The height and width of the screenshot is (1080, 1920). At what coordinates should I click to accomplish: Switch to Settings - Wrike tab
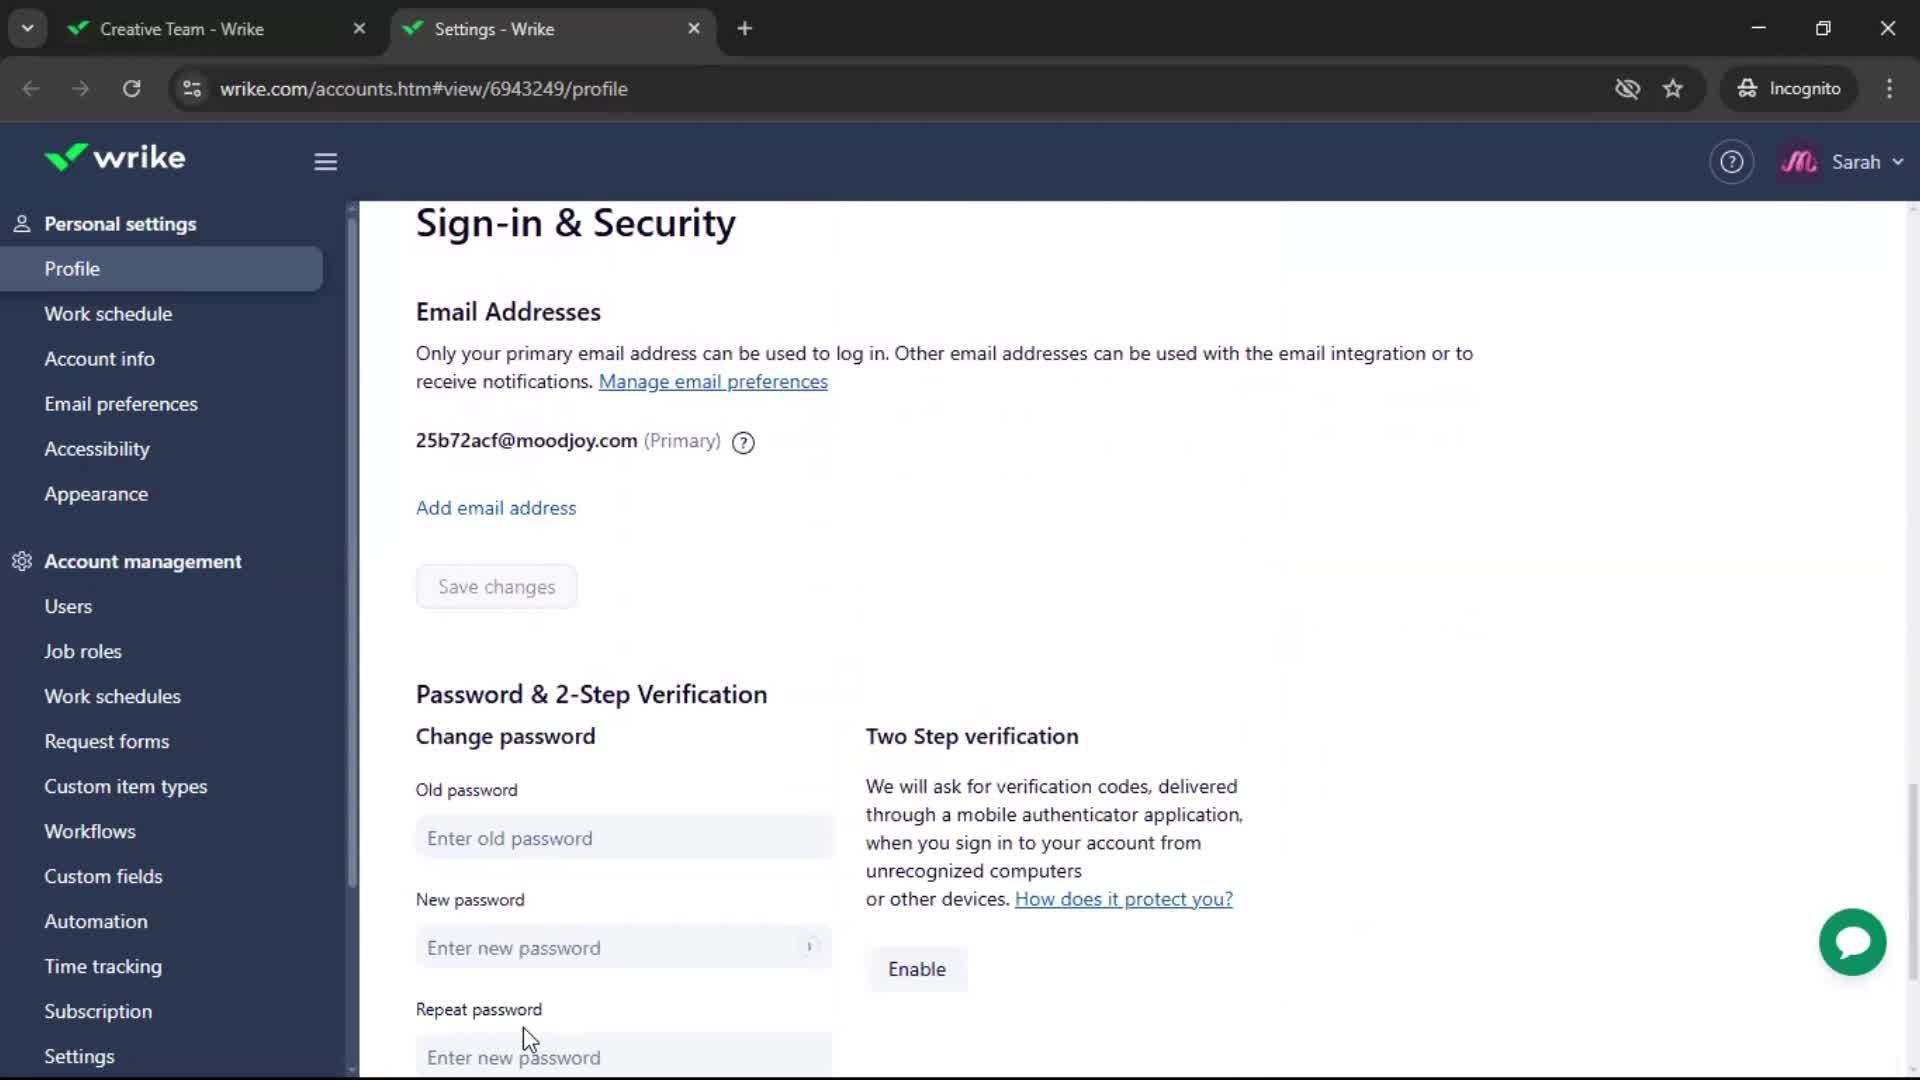click(552, 29)
